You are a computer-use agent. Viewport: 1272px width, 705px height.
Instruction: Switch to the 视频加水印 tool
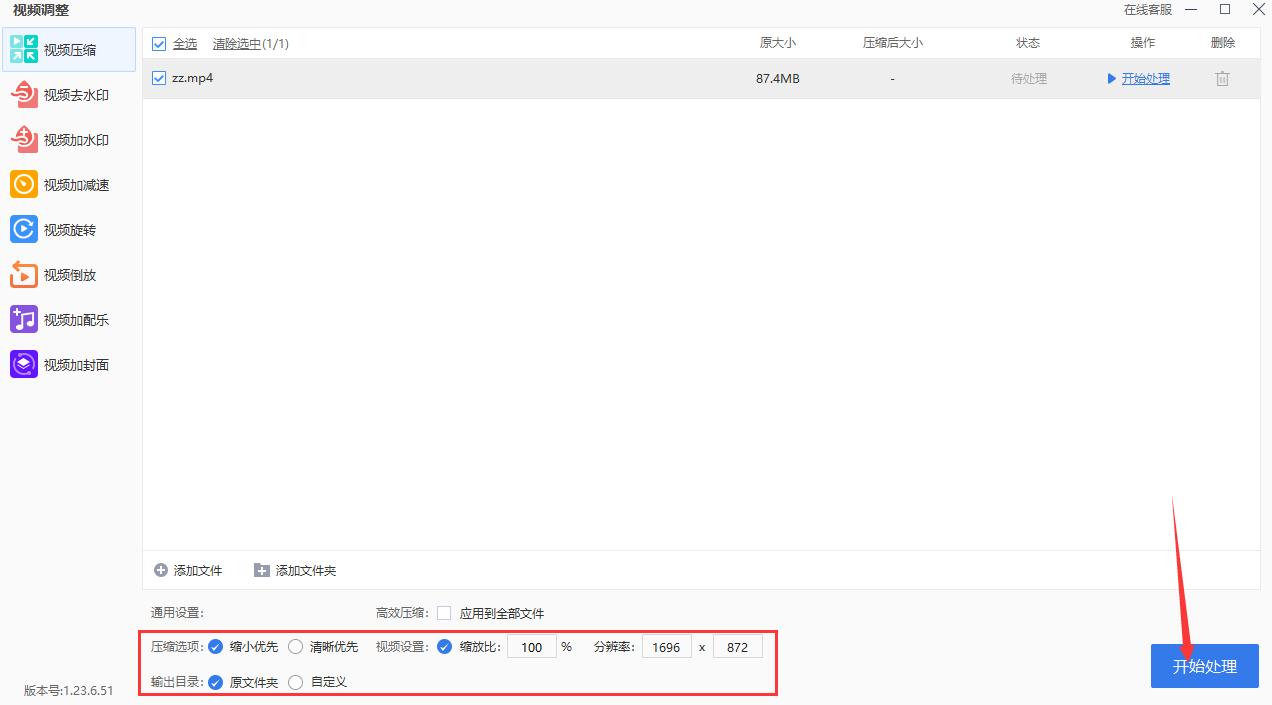(68, 139)
